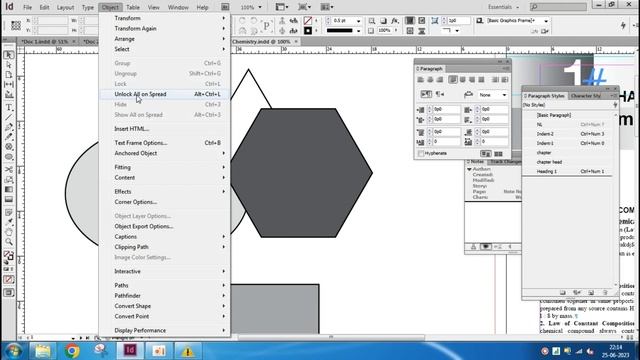Select the Pencil tool
640x360 pixels.
9,137
